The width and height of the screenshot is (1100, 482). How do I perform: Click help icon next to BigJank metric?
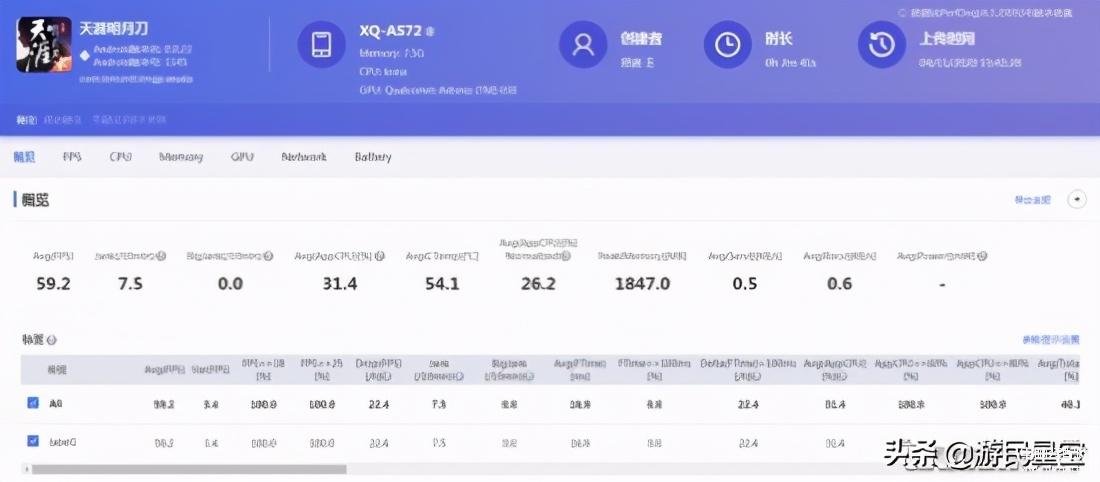tap(268, 257)
